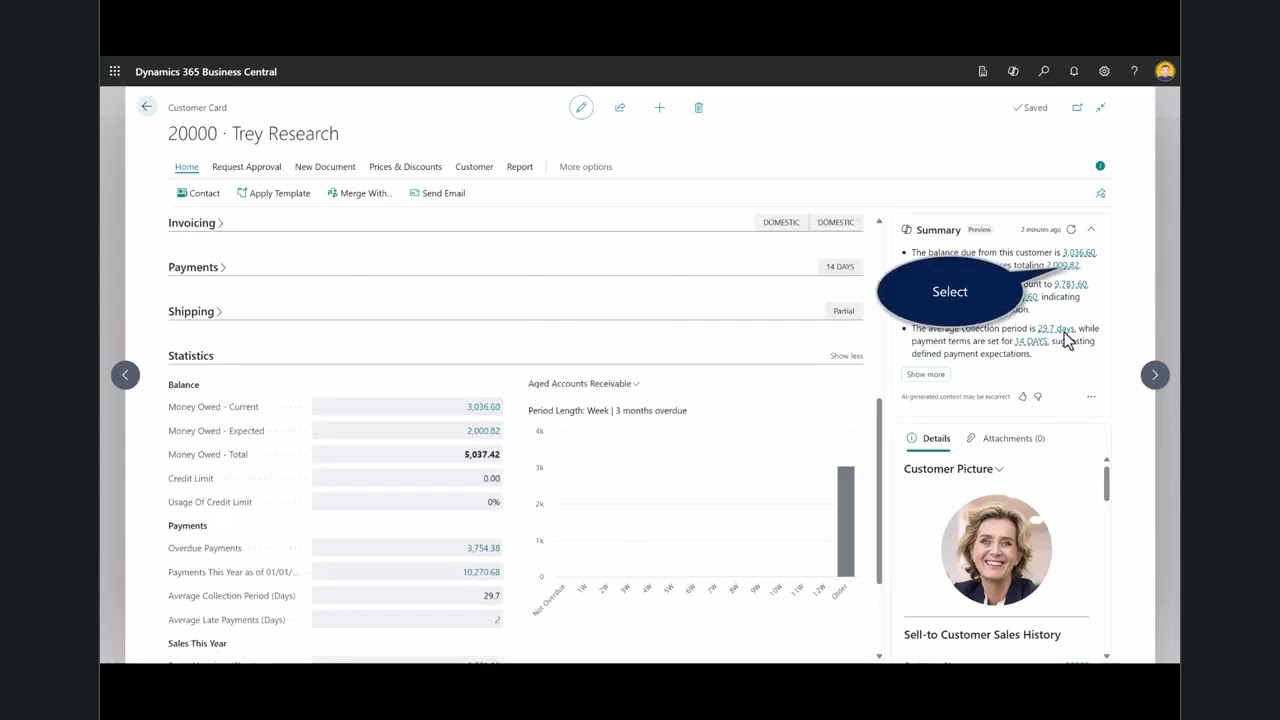Open the user account avatar
Screen dimensions: 1280x720
[x=1165, y=72]
